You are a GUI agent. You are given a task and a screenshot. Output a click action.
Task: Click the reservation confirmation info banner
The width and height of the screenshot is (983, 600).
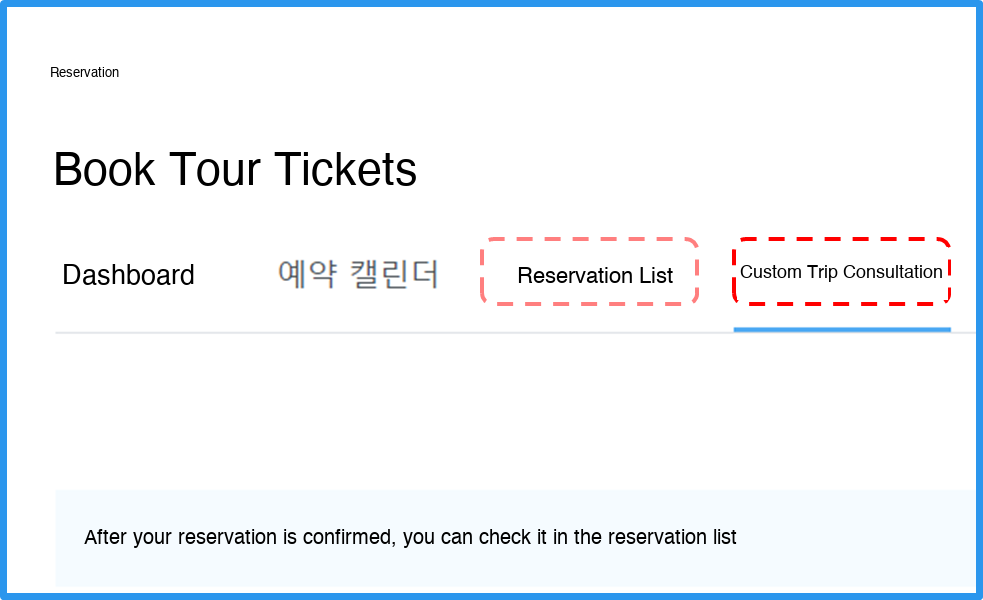click(x=514, y=537)
